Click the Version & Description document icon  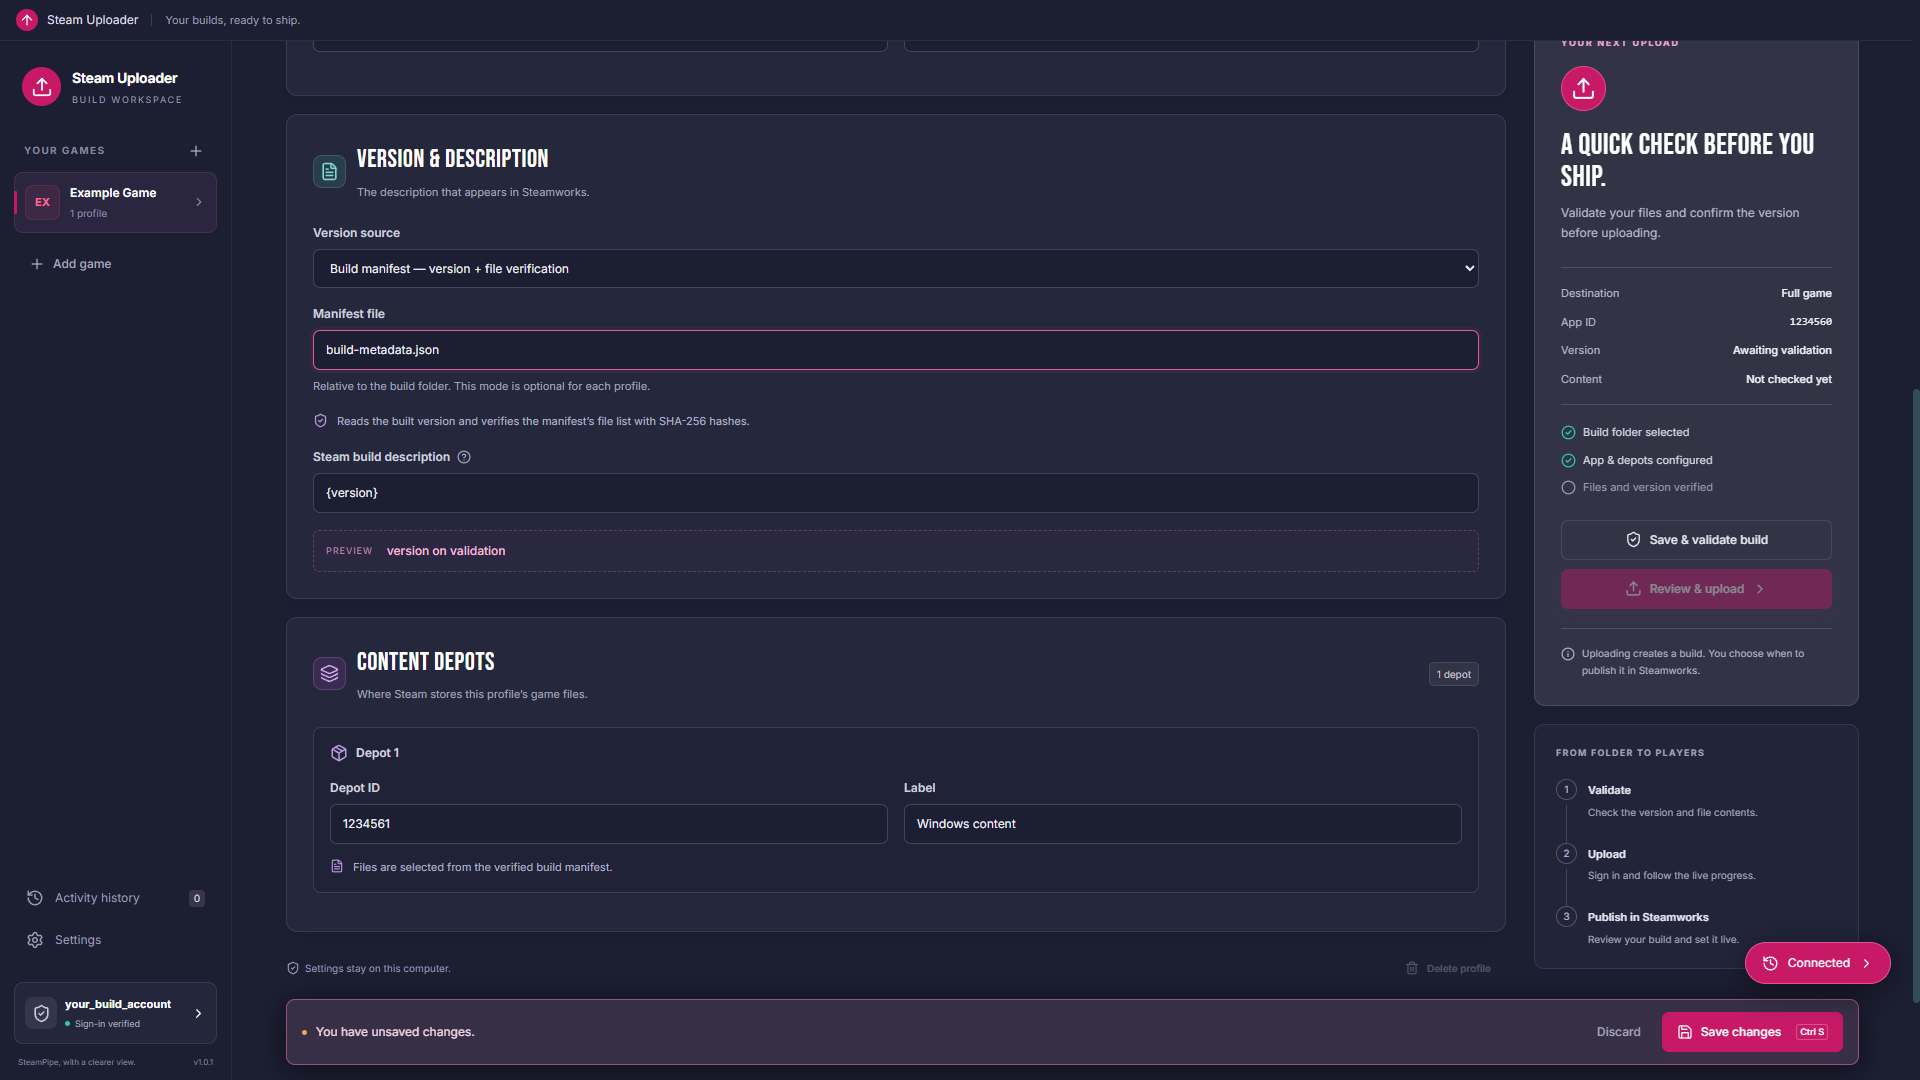[329, 172]
